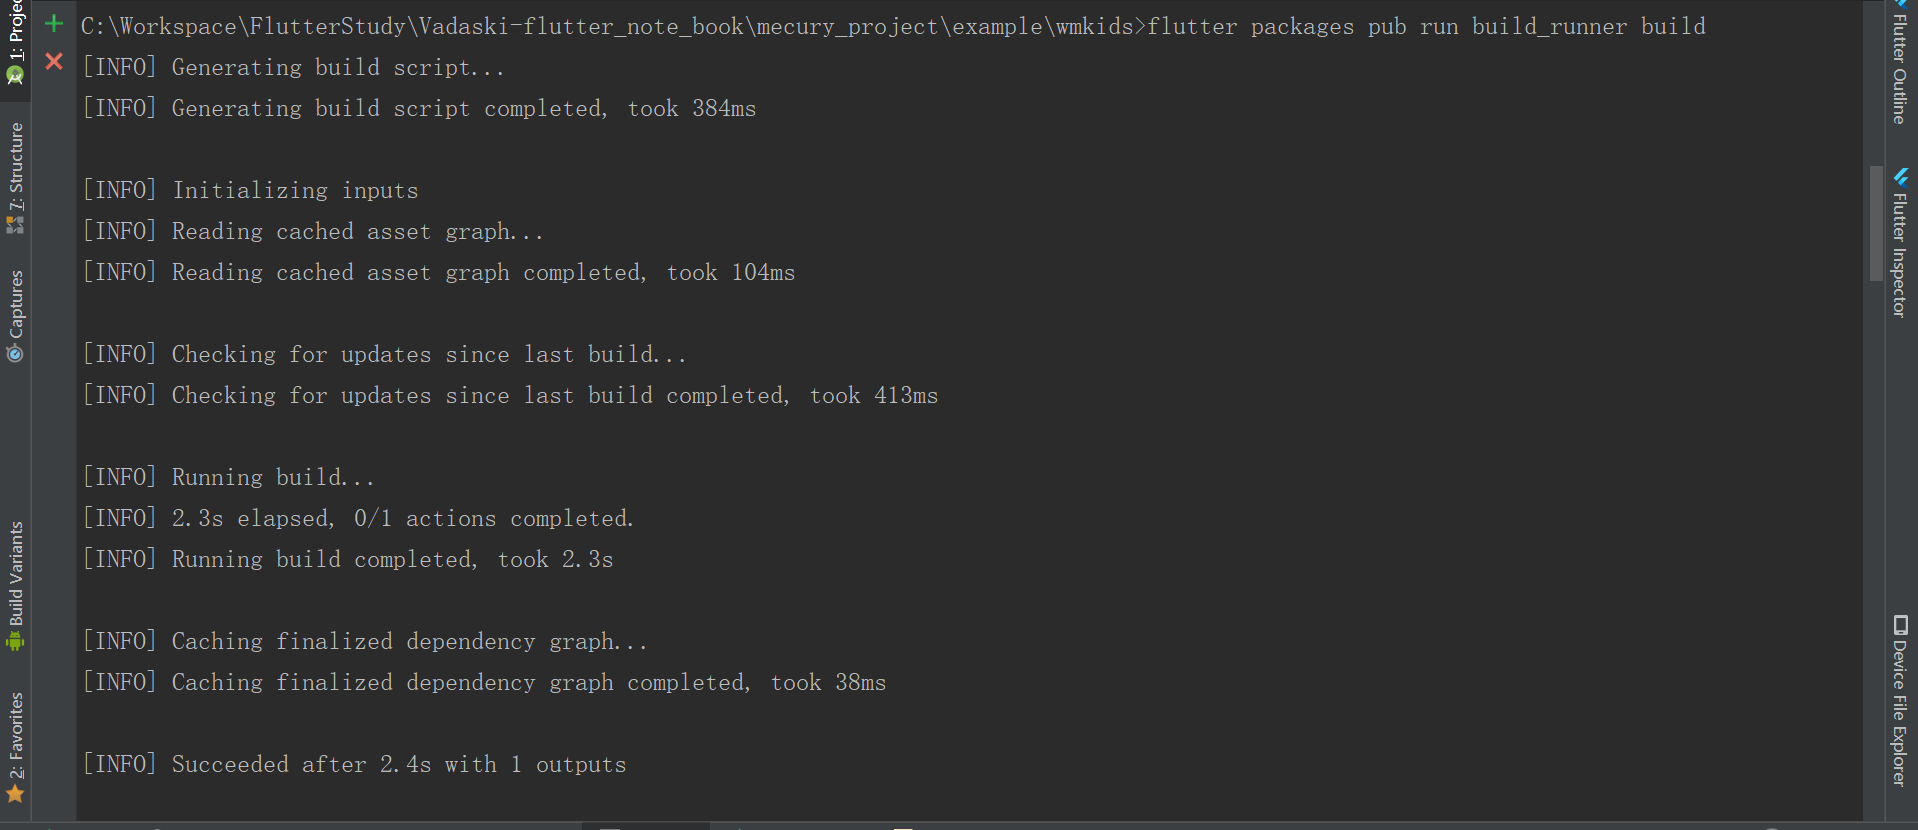The height and width of the screenshot is (830, 1918).
Task: Open the Build Variants panel
Action: [15, 586]
